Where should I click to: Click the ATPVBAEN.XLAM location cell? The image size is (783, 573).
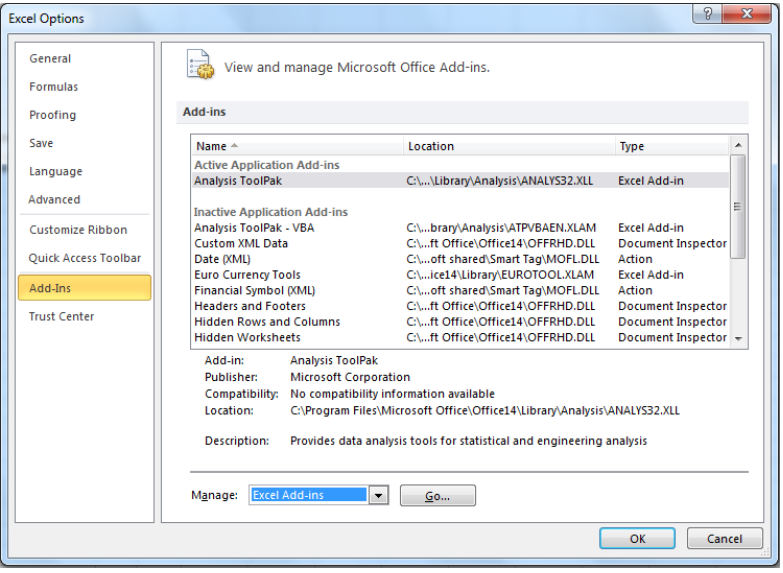[501, 228]
